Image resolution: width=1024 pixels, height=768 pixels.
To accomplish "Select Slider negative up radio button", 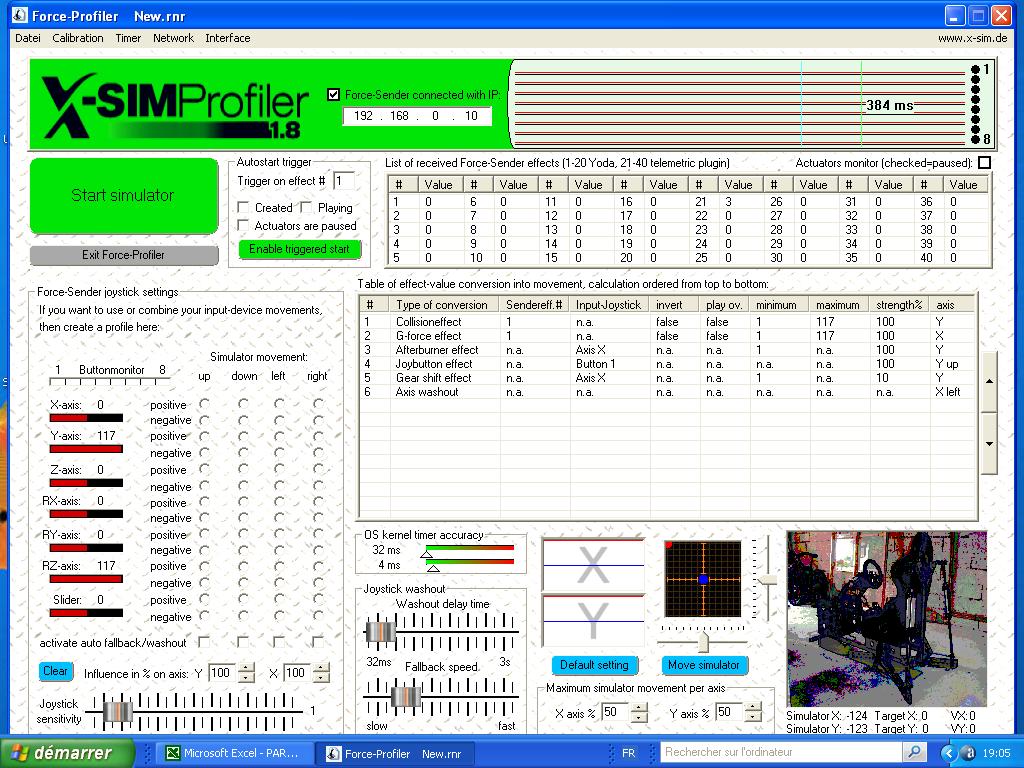I will (x=204, y=616).
